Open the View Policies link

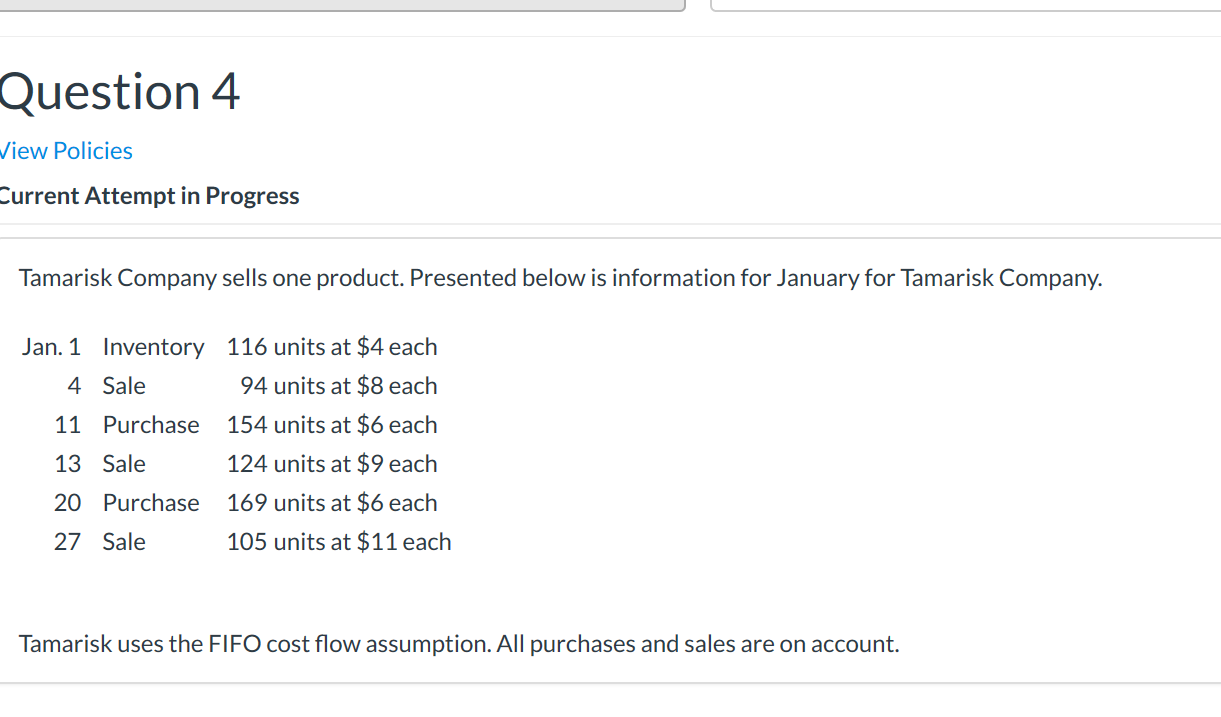[x=66, y=151]
